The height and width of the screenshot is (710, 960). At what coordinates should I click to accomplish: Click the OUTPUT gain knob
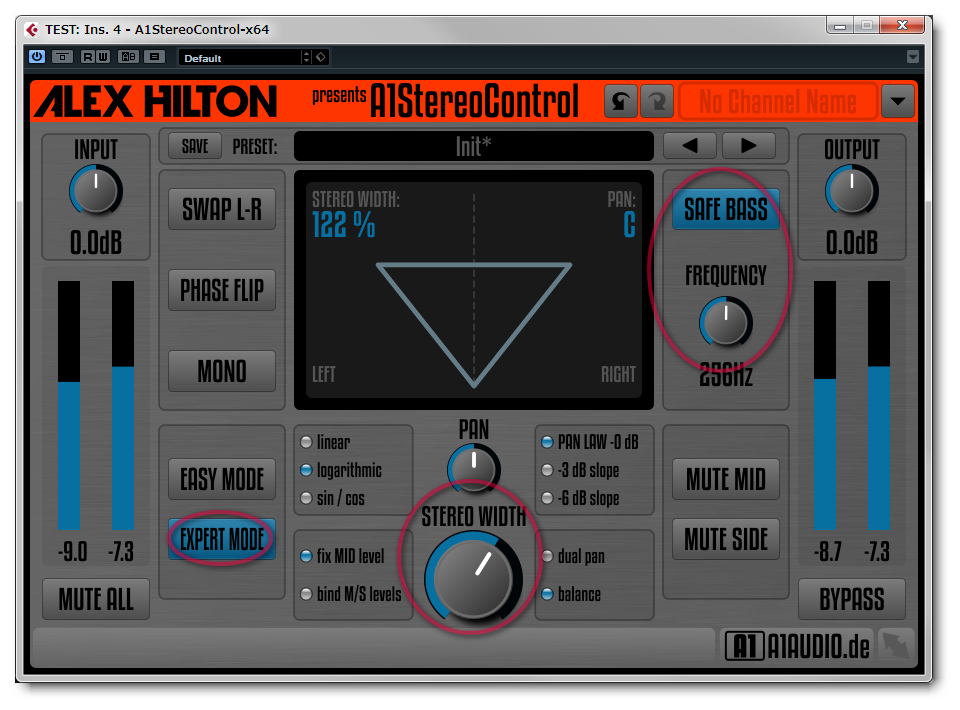(x=852, y=190)
